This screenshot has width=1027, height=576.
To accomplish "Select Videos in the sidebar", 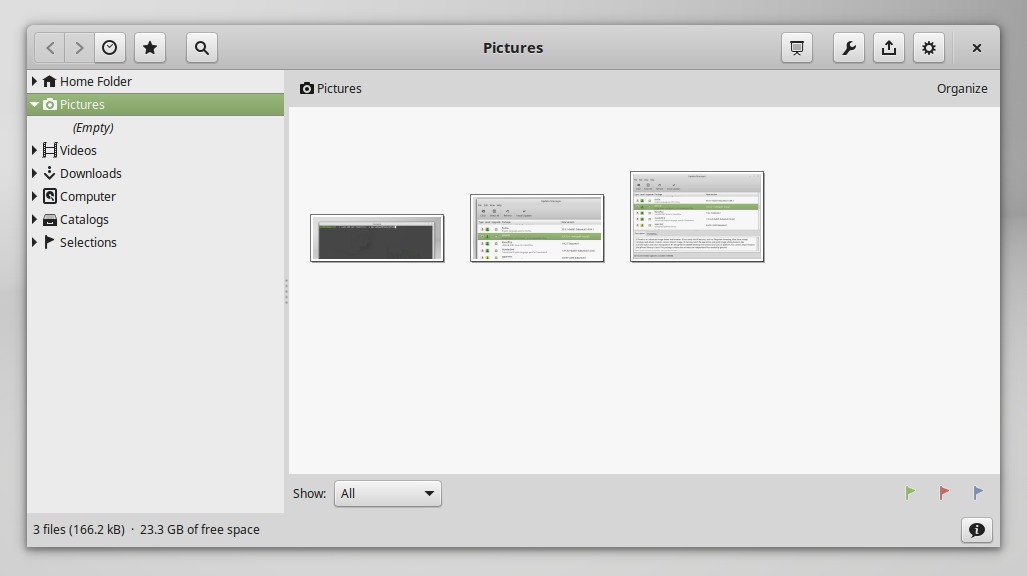I will 78,150.
